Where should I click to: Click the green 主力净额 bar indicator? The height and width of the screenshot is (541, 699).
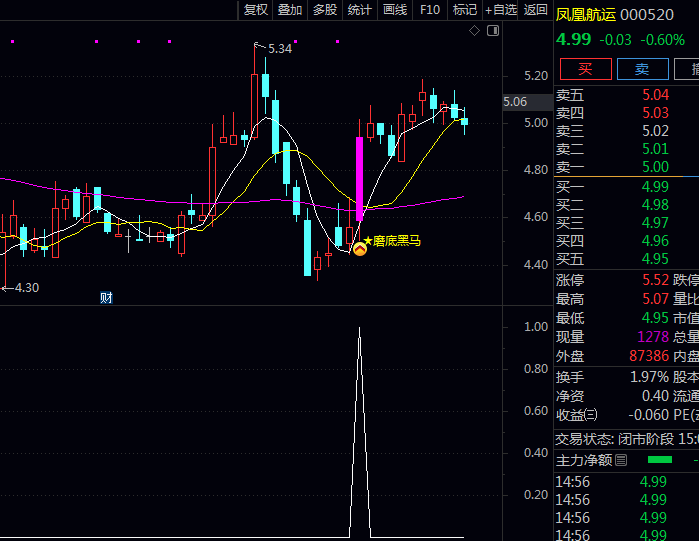[660, 460]
